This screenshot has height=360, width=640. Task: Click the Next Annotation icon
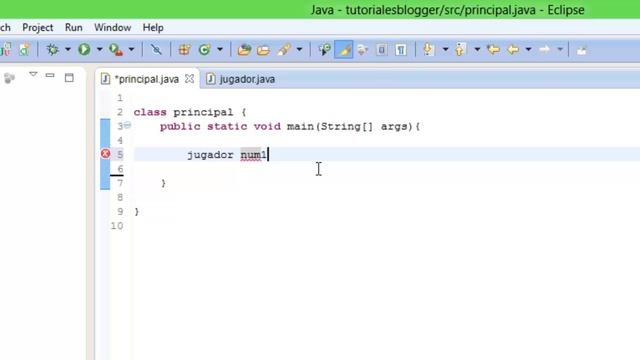(428, 50)
